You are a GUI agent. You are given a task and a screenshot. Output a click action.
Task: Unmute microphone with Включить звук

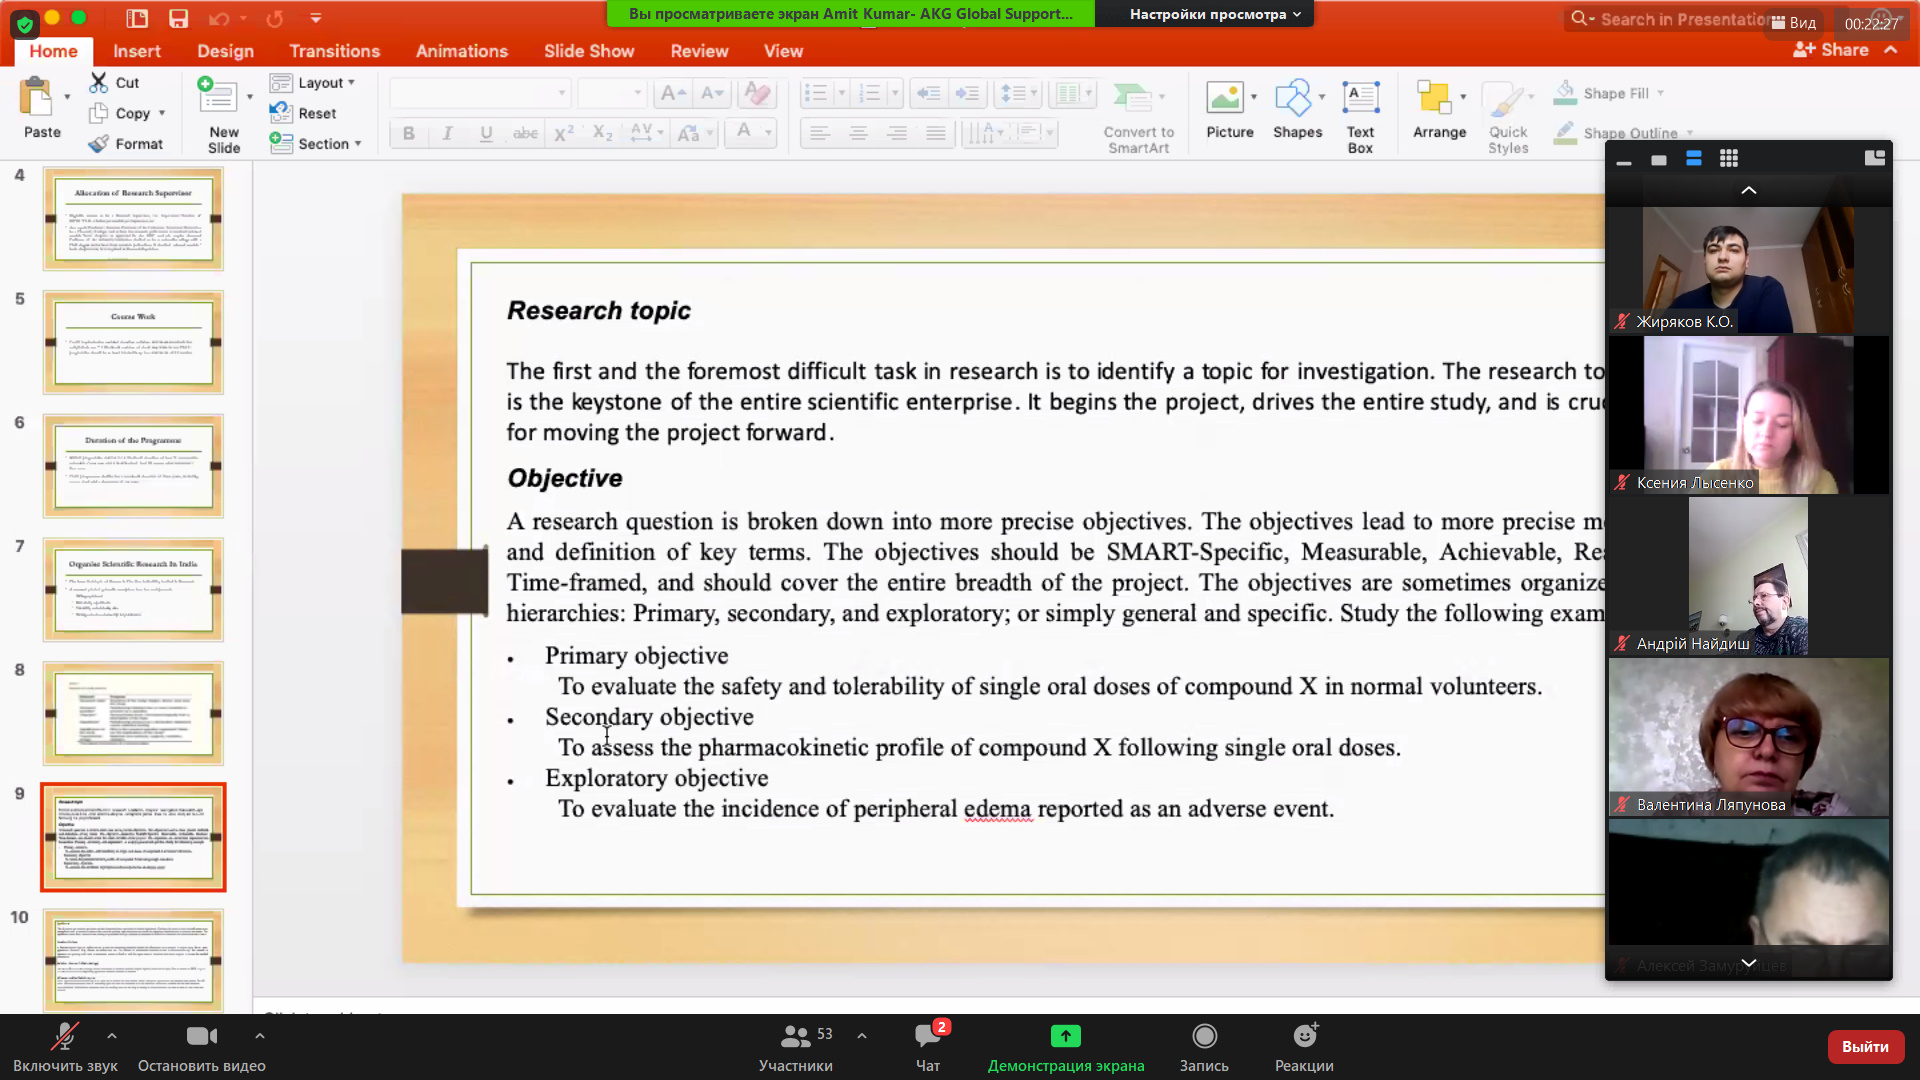(x=65, y=1036)
